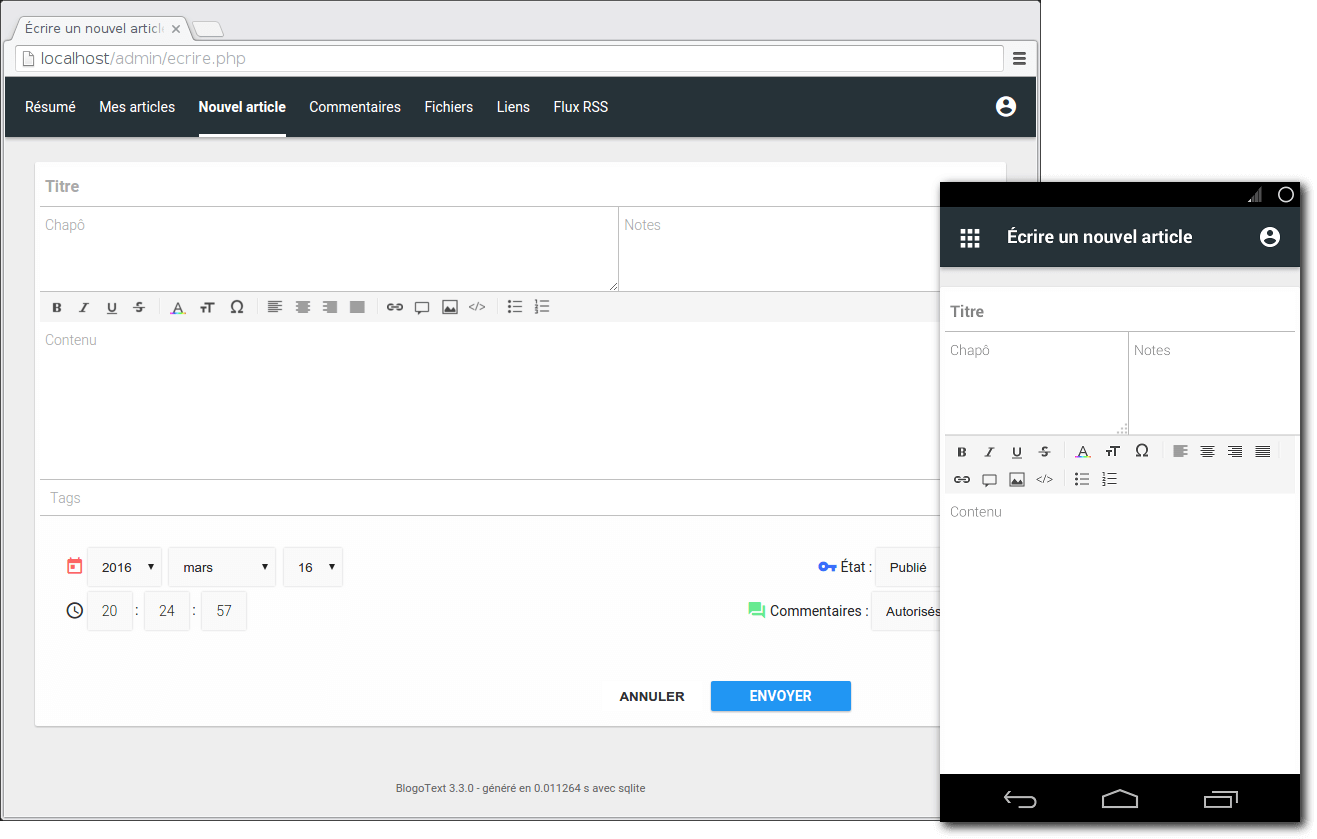The height and width of the screenshot is (839, 1317).
Task: Open text color picker in desktop toolbar
Action: pyautogui.click(x=178, y=308)
